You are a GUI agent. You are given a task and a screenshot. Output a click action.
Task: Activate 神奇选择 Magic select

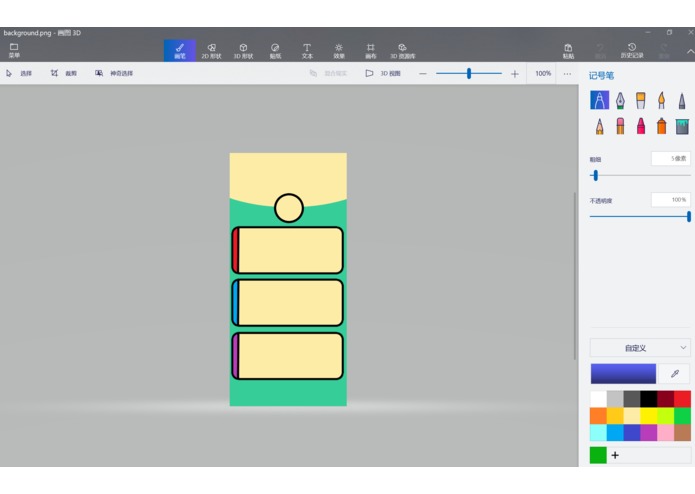pyautogui.click(x=114, y=73)
